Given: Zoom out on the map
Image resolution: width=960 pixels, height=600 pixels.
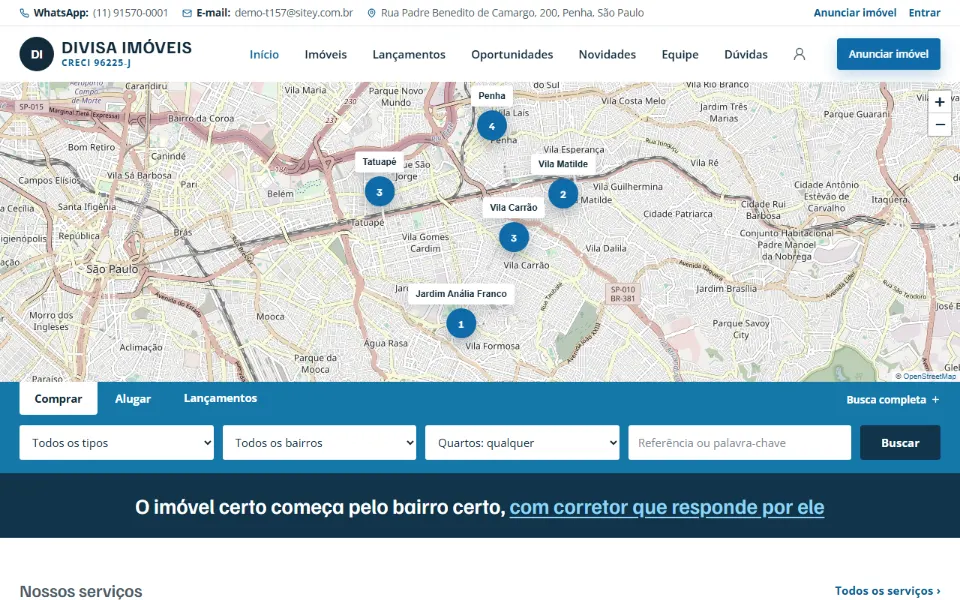Looking at the screenshot, I should coord(939,124).
